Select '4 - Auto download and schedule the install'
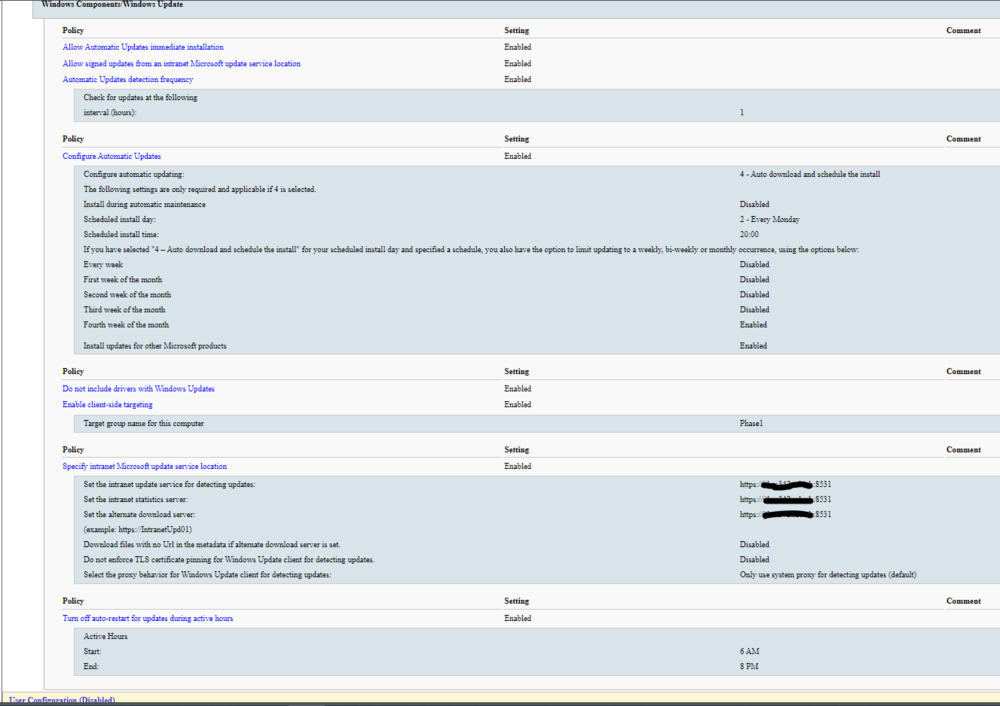The image size is (1000, 706). coord(809,174)
